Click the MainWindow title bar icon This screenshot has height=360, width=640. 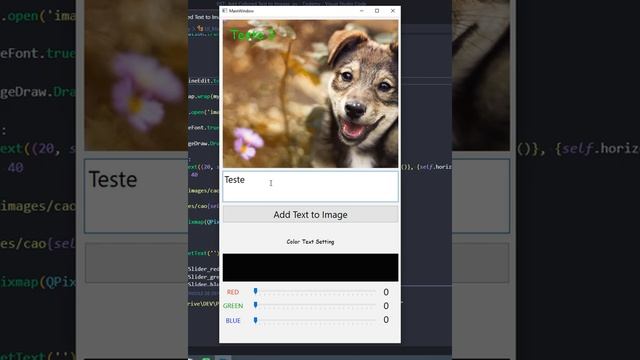pos(224,11)
